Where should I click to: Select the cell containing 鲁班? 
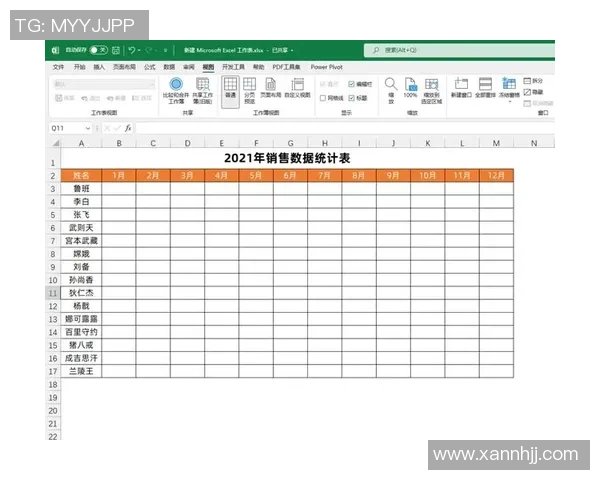pos(81,189)
